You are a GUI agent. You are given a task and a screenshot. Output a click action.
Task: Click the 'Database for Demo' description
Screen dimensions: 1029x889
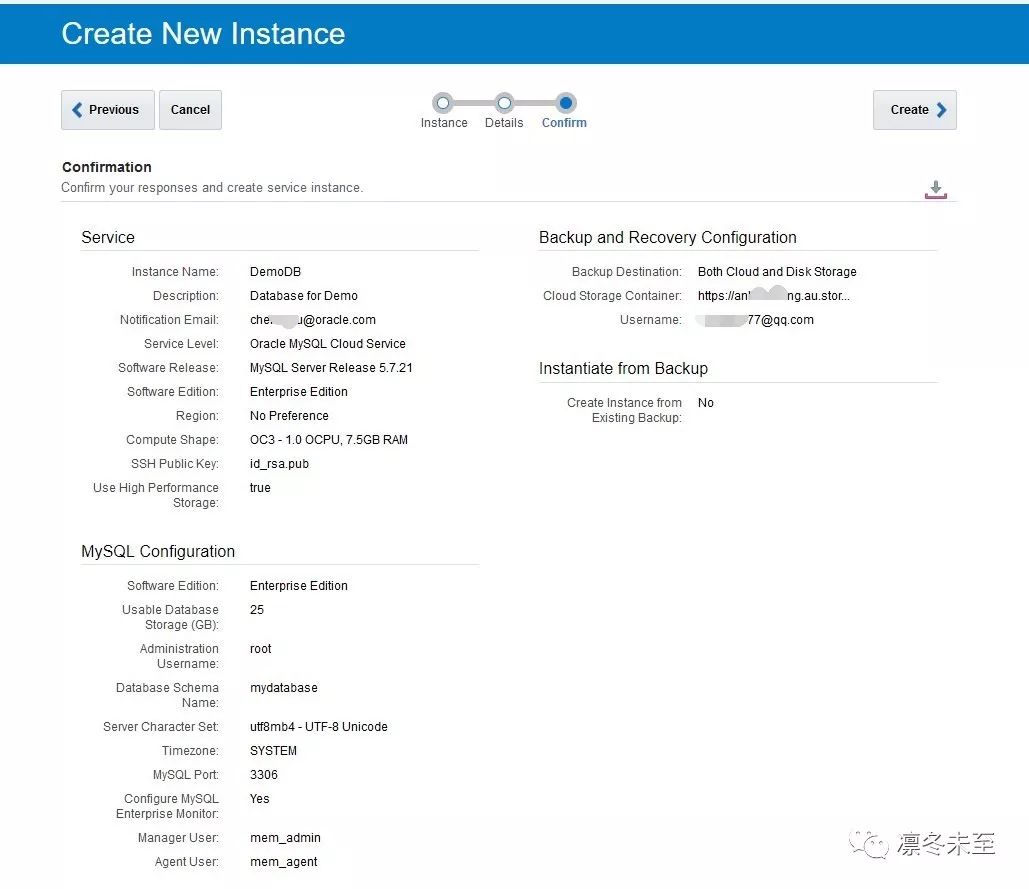coord(304,296)
